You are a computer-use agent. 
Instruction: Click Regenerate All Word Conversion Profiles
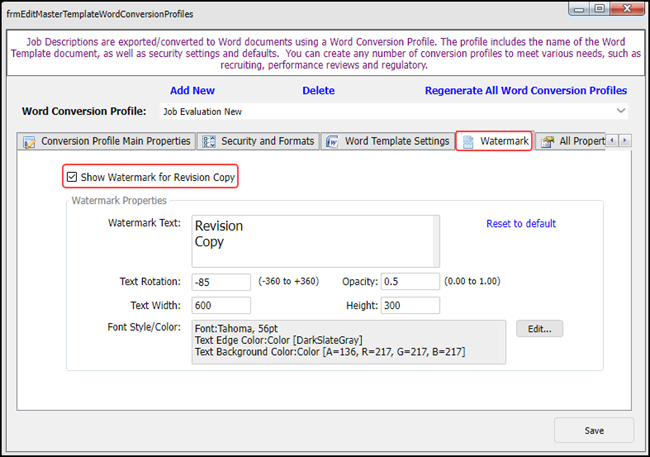point(526,90)
